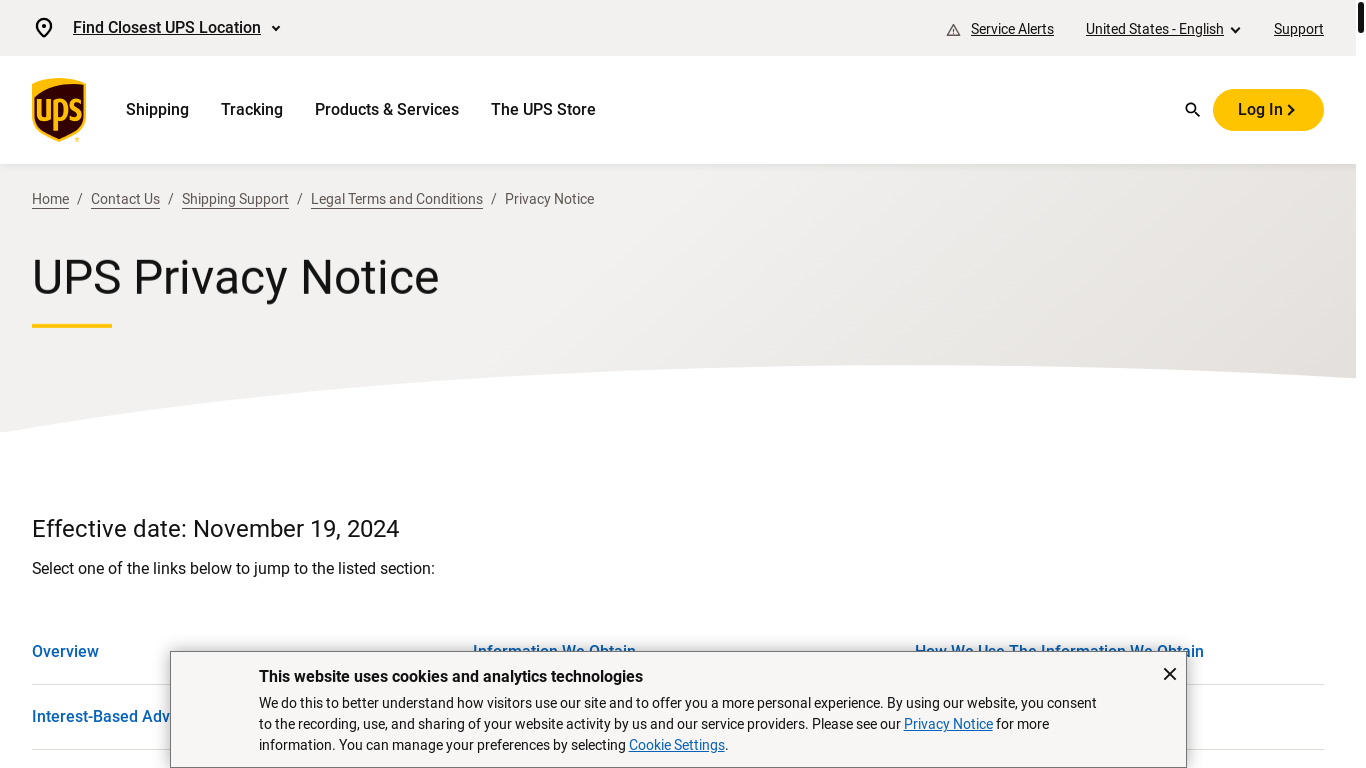Jump to Interest-Based Advertising section
Viewport: 1366px width, 768px height.
coord(101,717)
